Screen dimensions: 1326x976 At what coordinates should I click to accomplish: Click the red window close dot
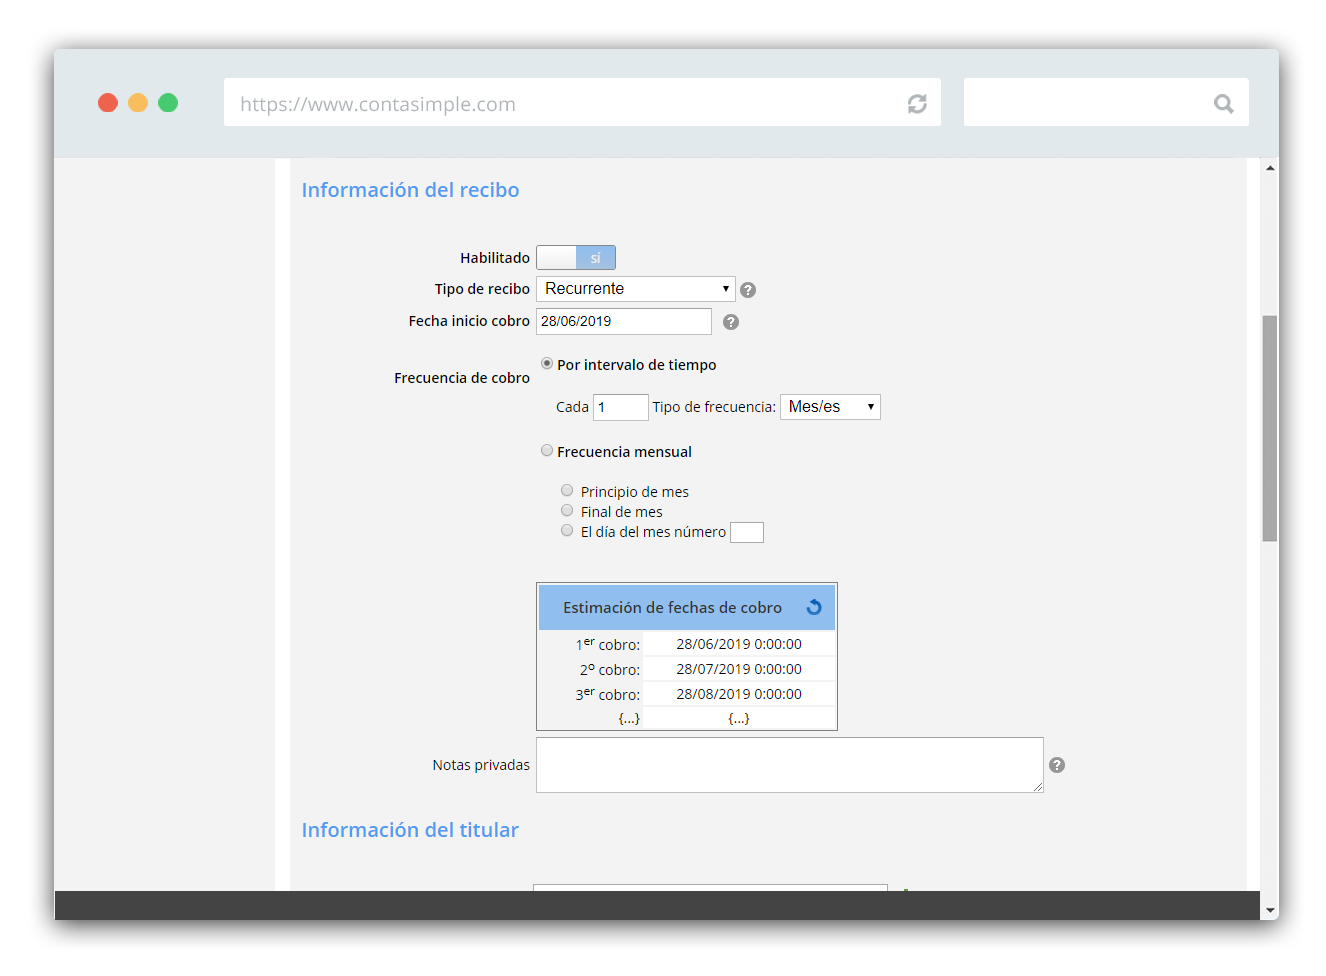click(108, 103)
